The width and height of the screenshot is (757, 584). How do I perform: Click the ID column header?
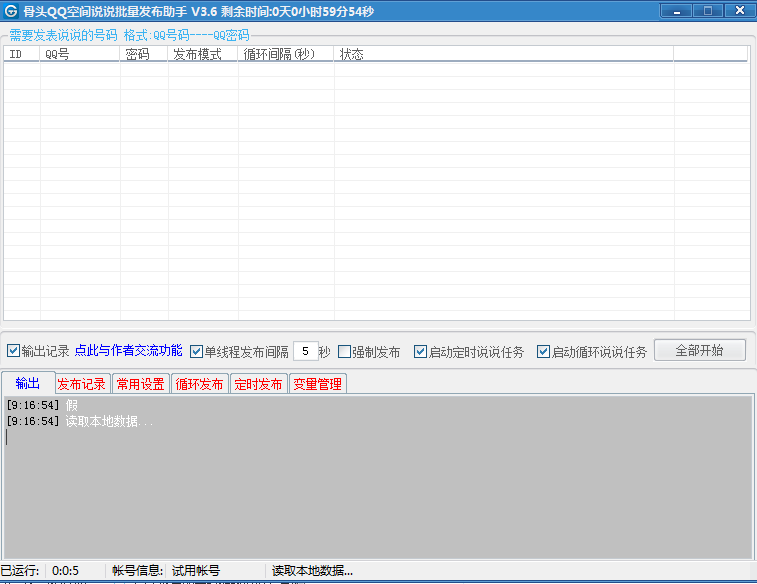tap(22, 54)
